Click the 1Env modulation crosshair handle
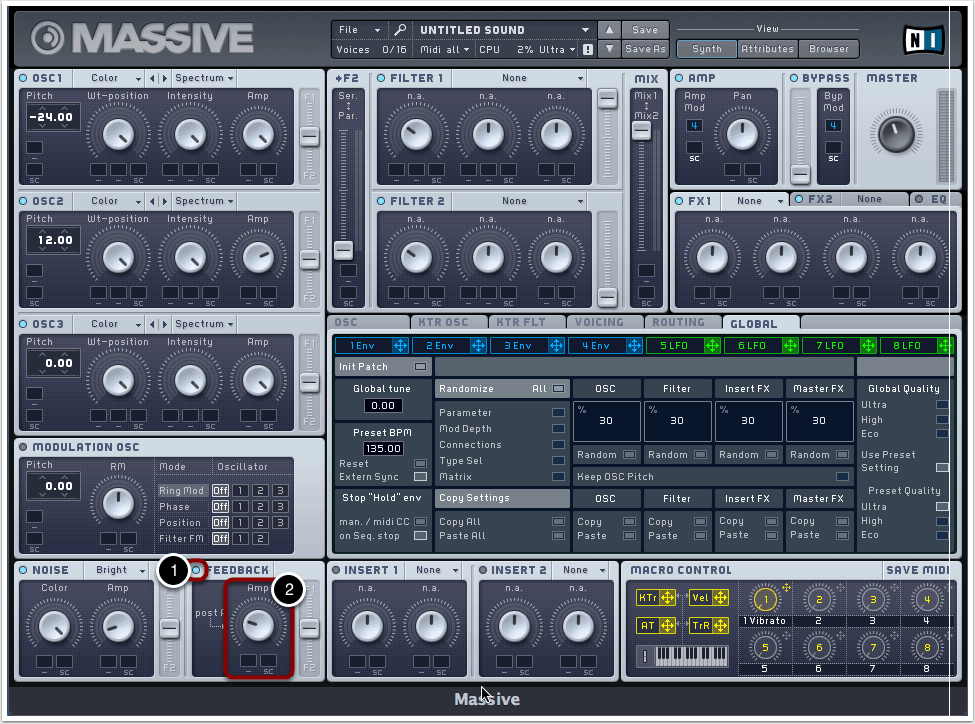Viewport: 975px width, 724px height. tap(401, 346)
